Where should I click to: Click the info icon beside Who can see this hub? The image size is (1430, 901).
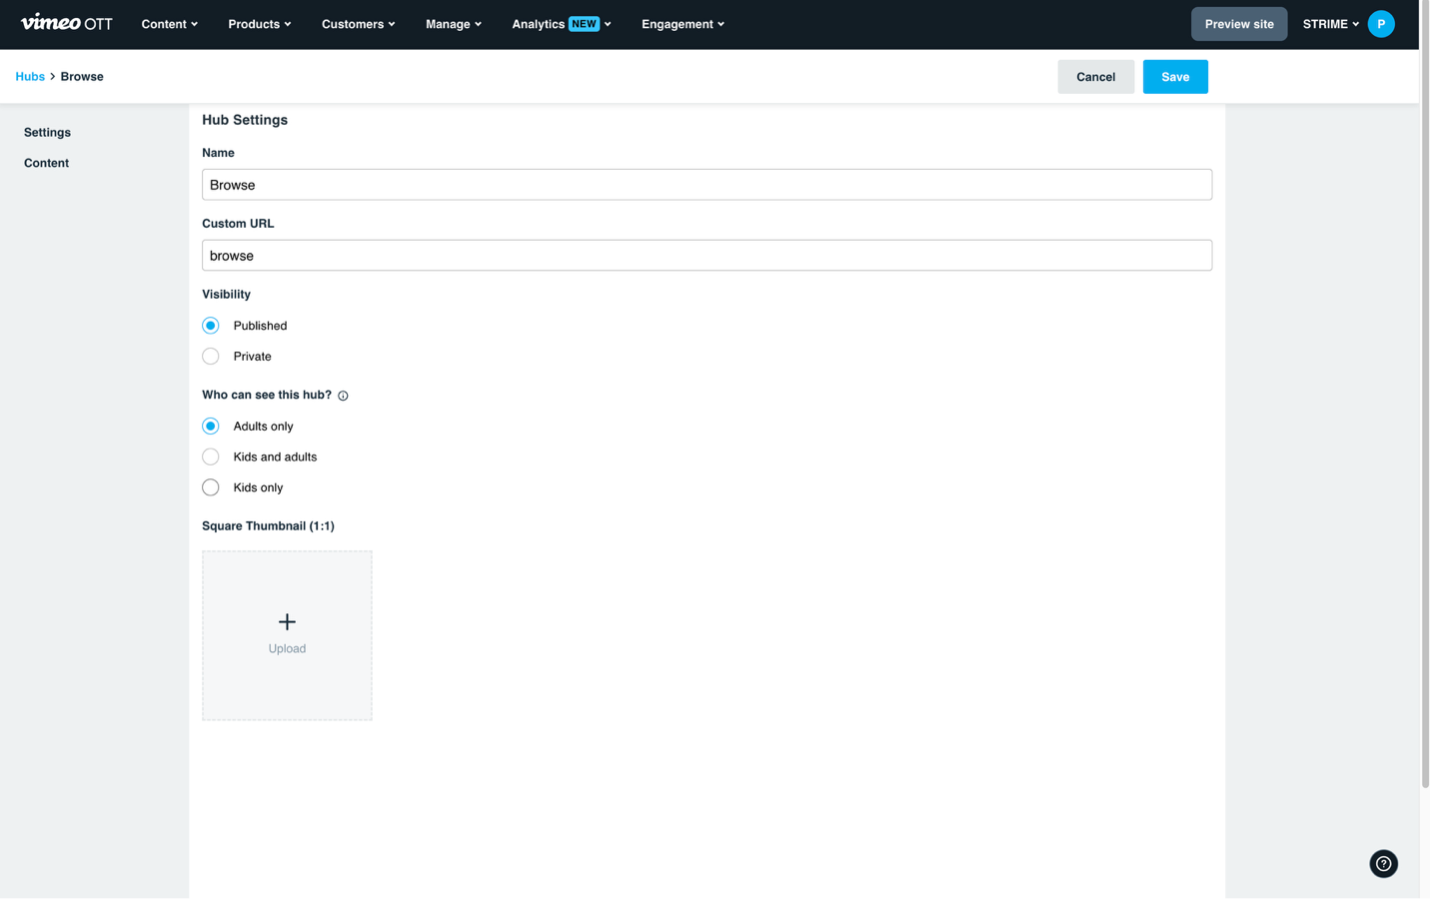(x=343, y=396)
